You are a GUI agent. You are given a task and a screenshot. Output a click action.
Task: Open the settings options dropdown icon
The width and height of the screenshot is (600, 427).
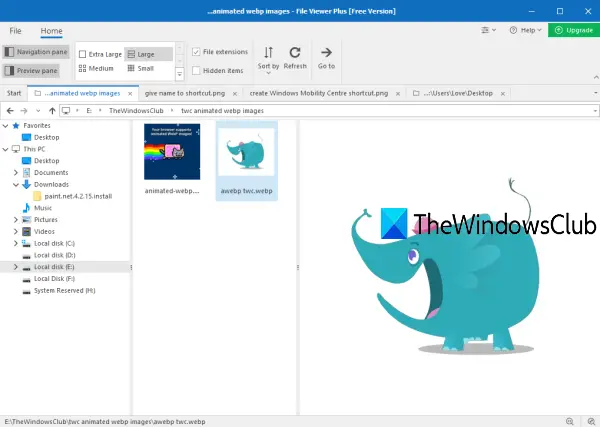point(488,30)
